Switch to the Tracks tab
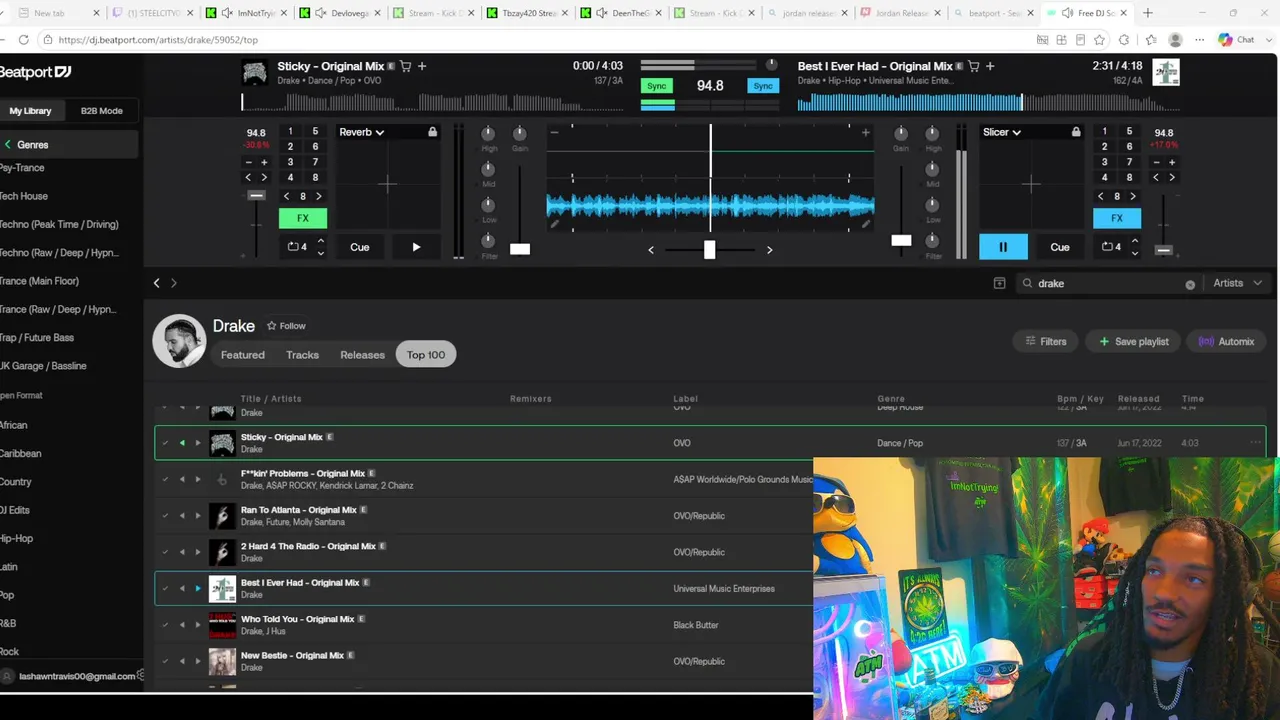This screenshot has width=1280, height=720. tap(302, 355)
